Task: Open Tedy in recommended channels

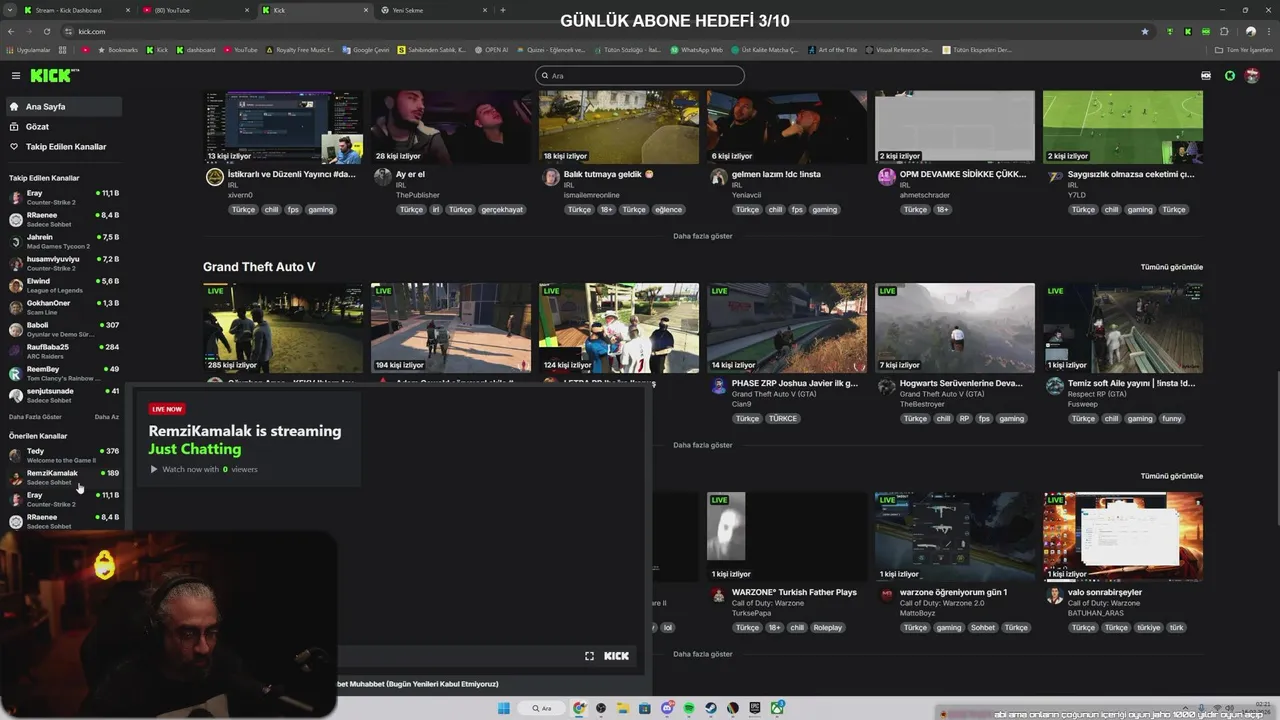Action: pos(63,455)
